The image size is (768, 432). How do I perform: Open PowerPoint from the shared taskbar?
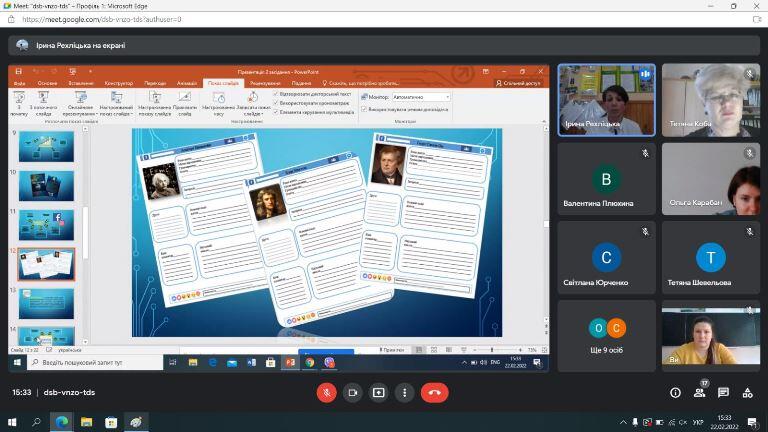290,362
